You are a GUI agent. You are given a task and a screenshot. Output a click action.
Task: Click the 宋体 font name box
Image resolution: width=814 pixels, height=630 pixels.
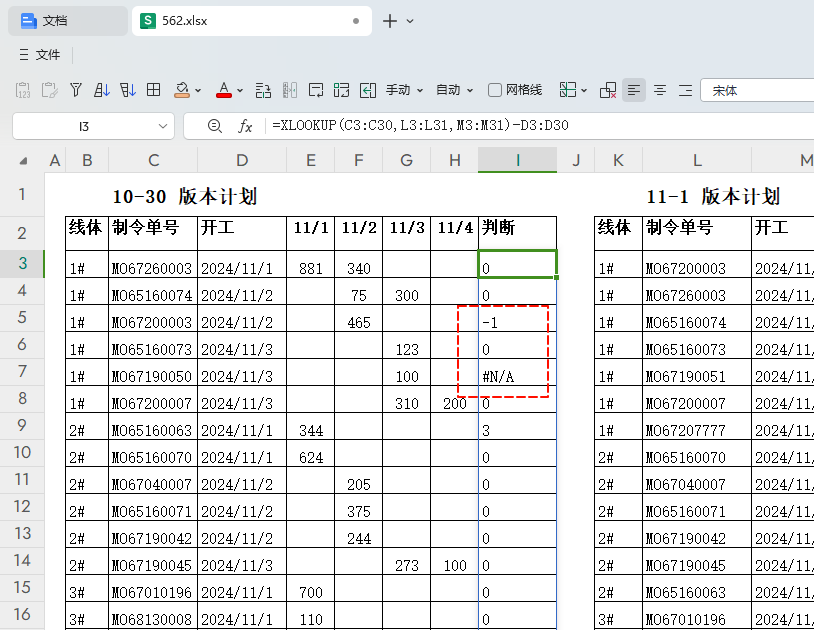[x=757, y=90]
